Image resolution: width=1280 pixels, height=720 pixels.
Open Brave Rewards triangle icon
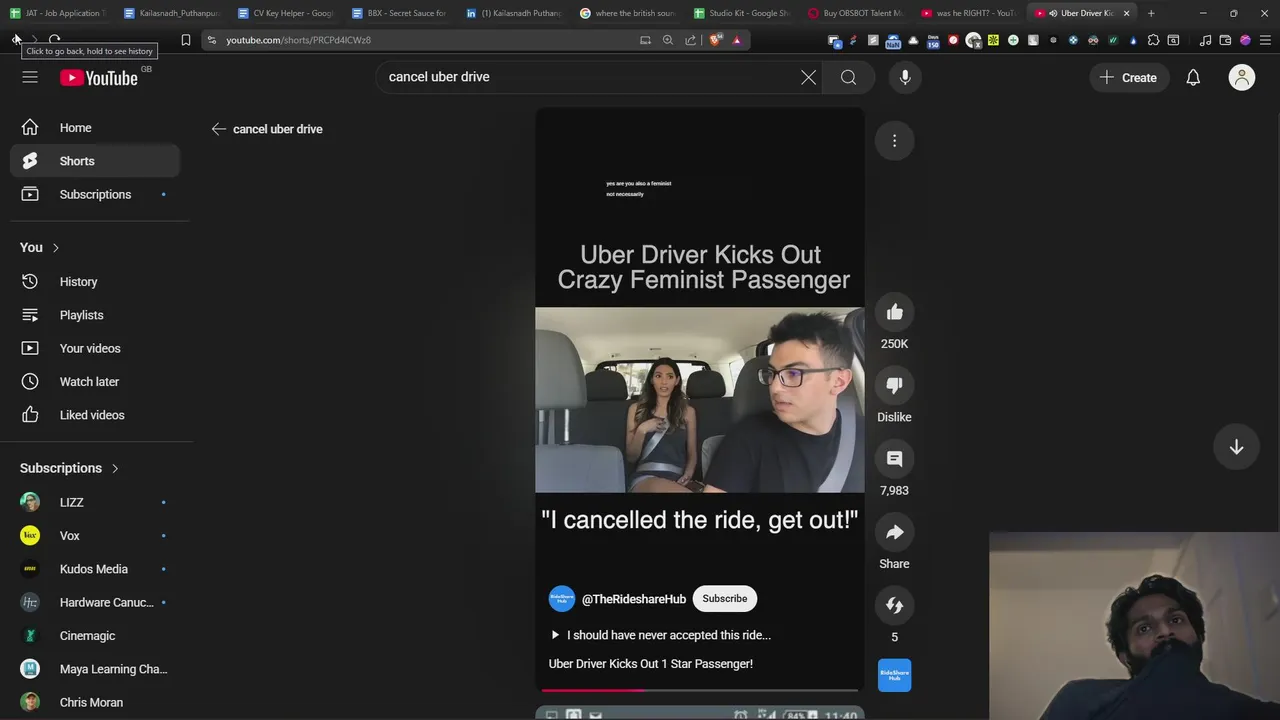[x=737, y=40]
